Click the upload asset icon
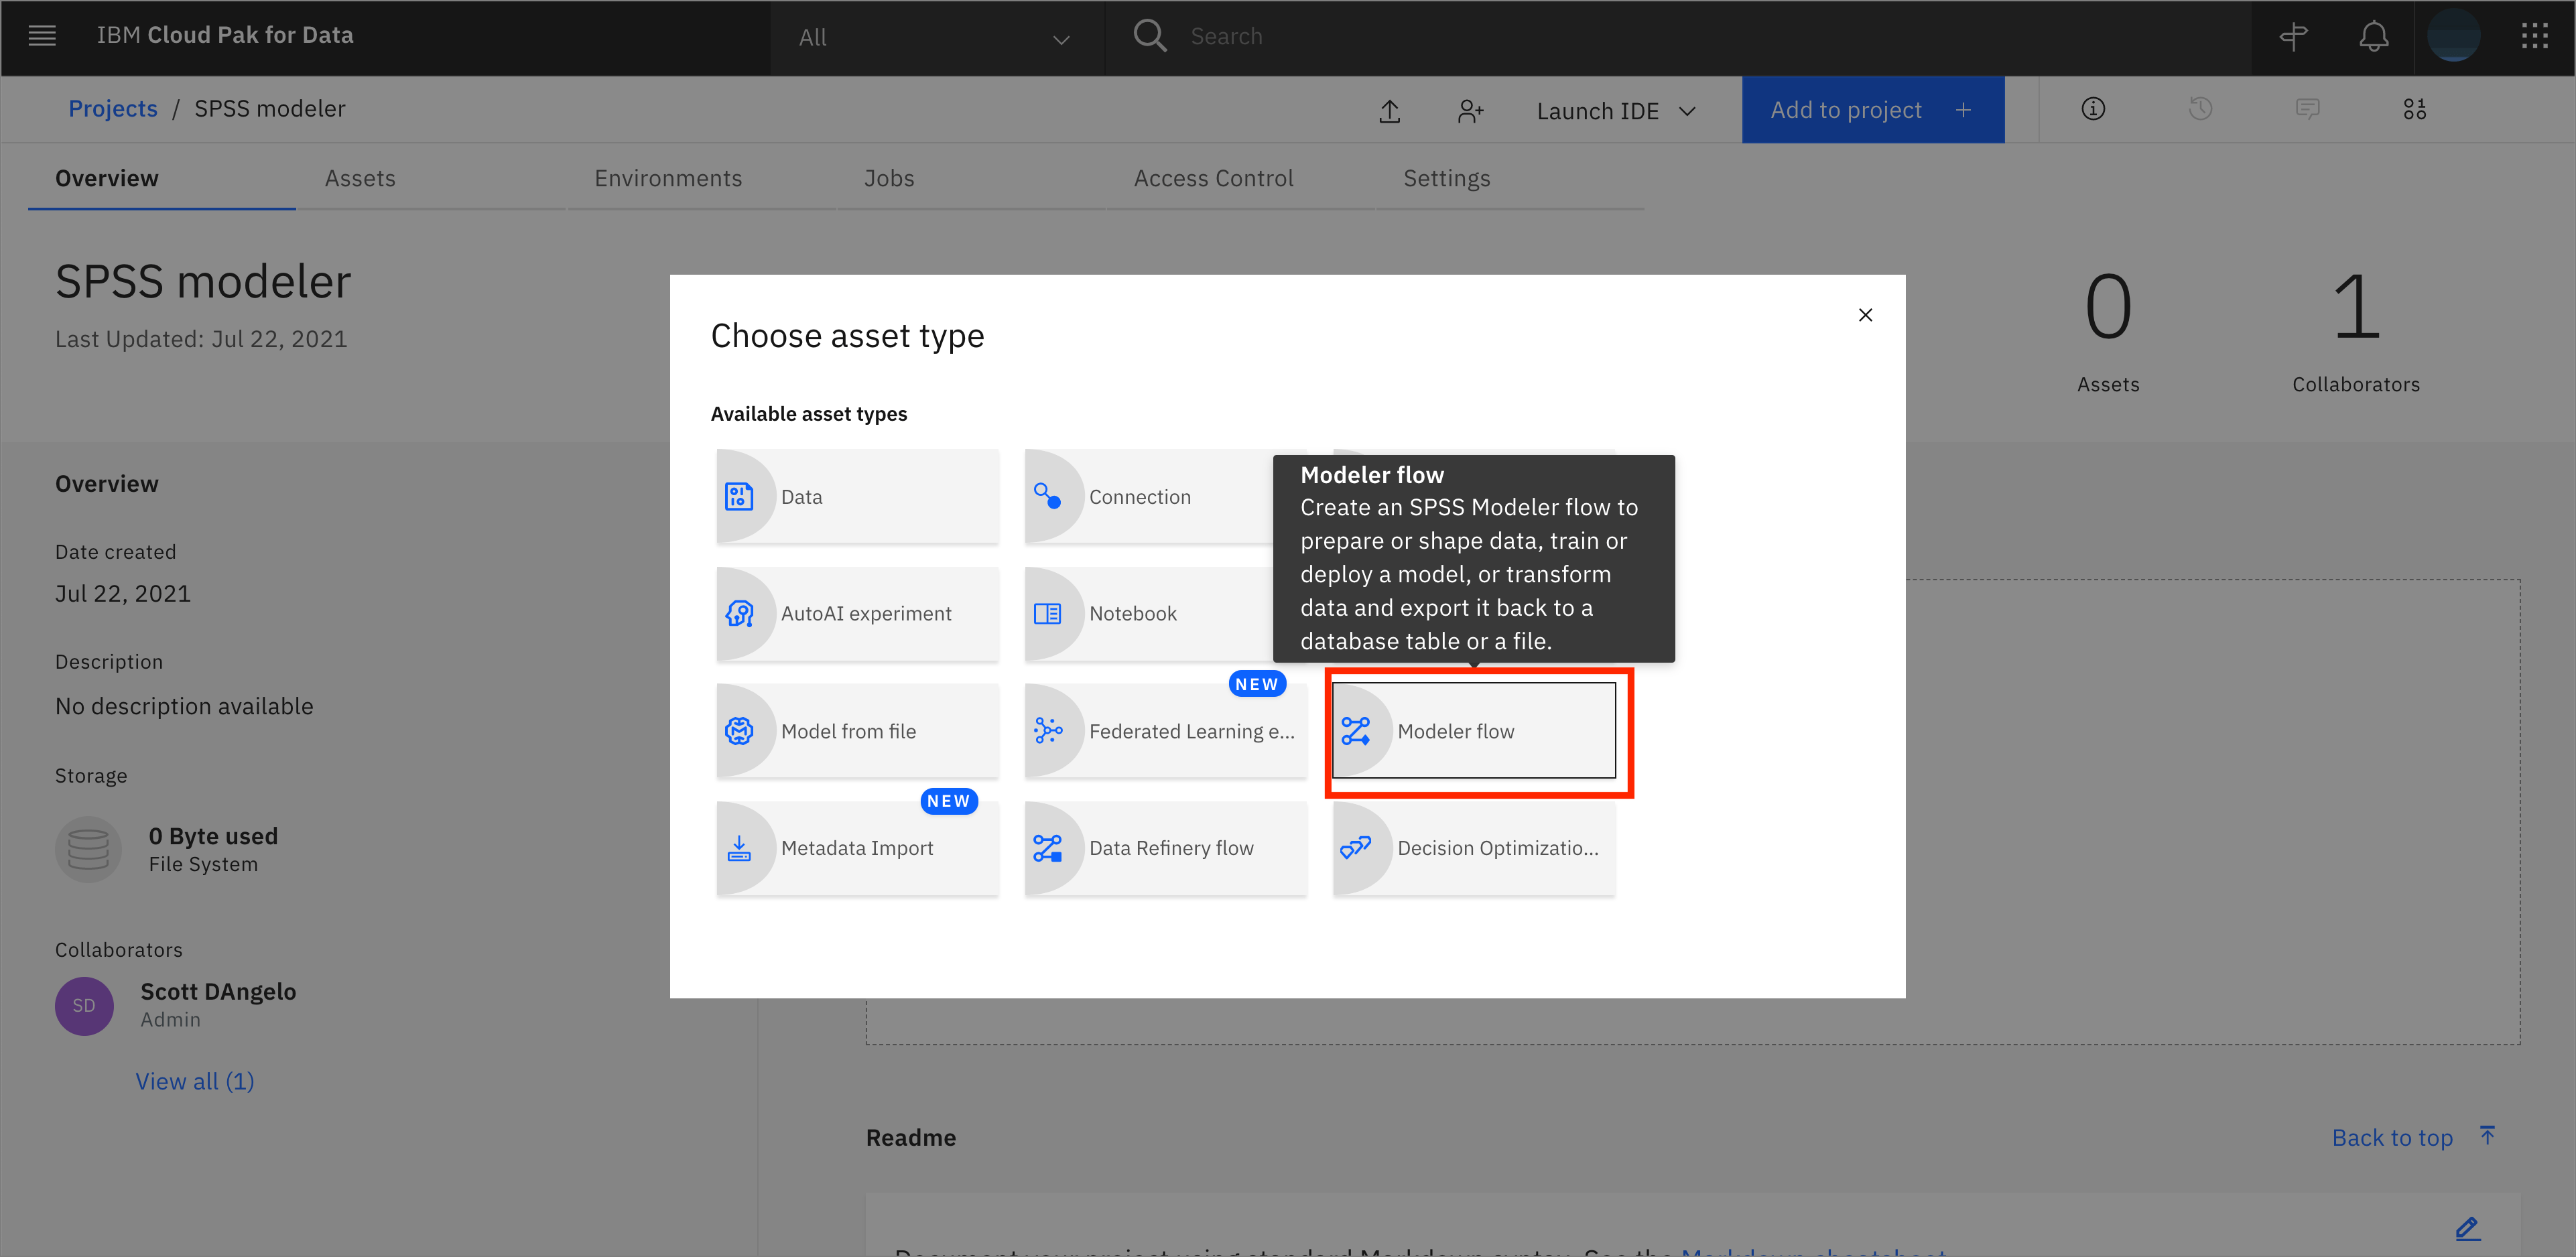This screenshot has width=2576, height=1257. (x=1389, y=111)
